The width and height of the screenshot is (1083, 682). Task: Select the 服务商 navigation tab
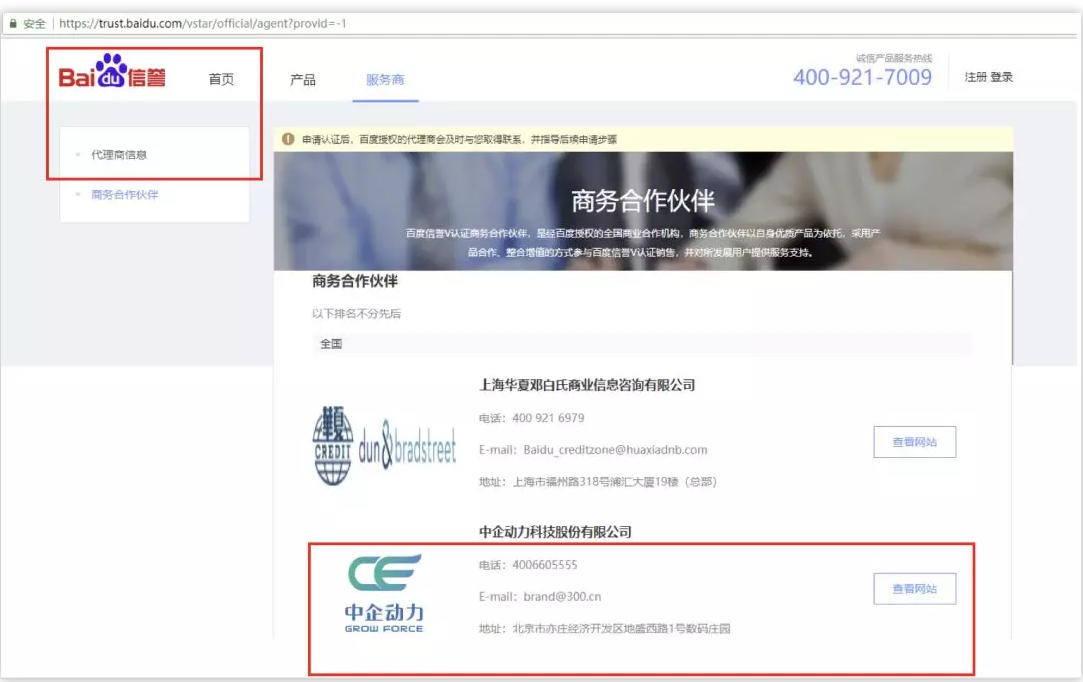[385, 80]
